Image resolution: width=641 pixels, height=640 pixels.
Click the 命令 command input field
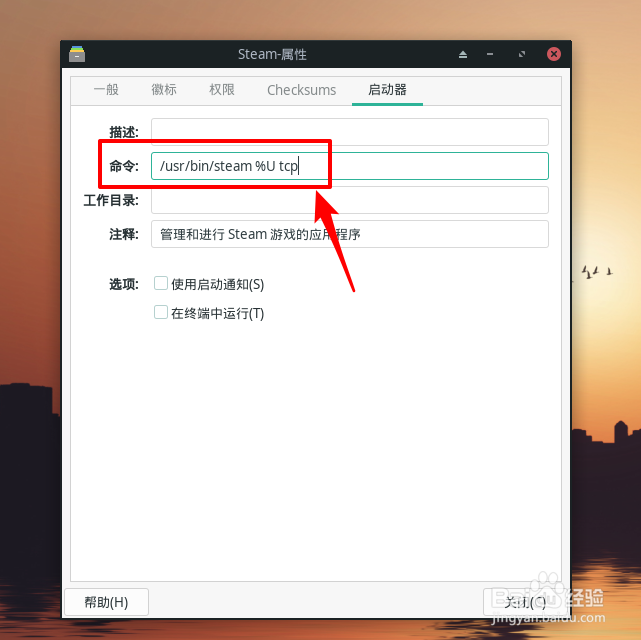tap(350, 166)
